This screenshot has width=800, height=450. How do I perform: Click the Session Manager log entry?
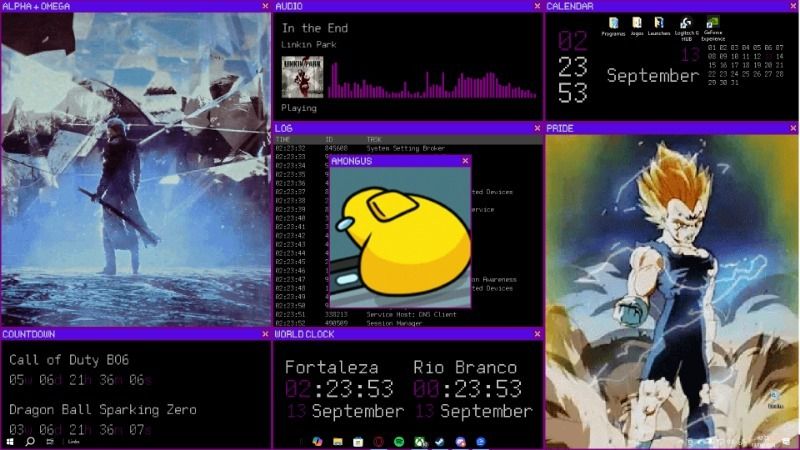coord(394,323)
